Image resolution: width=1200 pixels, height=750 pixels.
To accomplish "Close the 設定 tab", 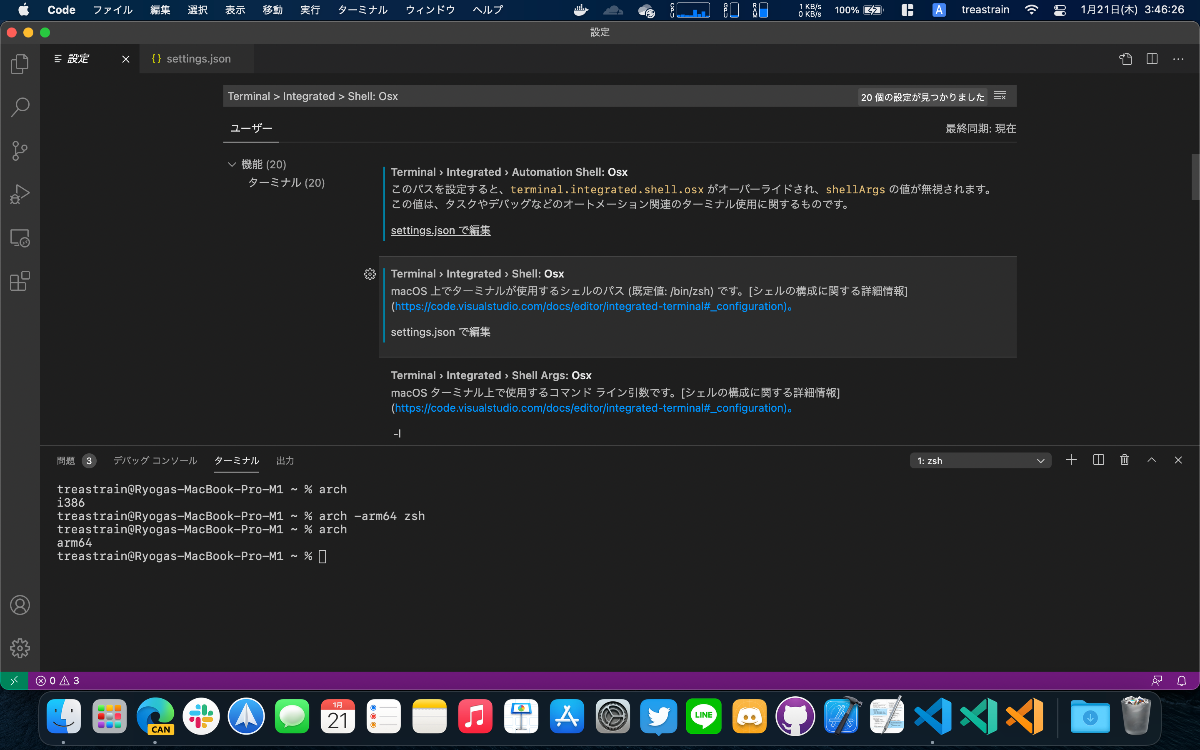I will pos(126,59).
